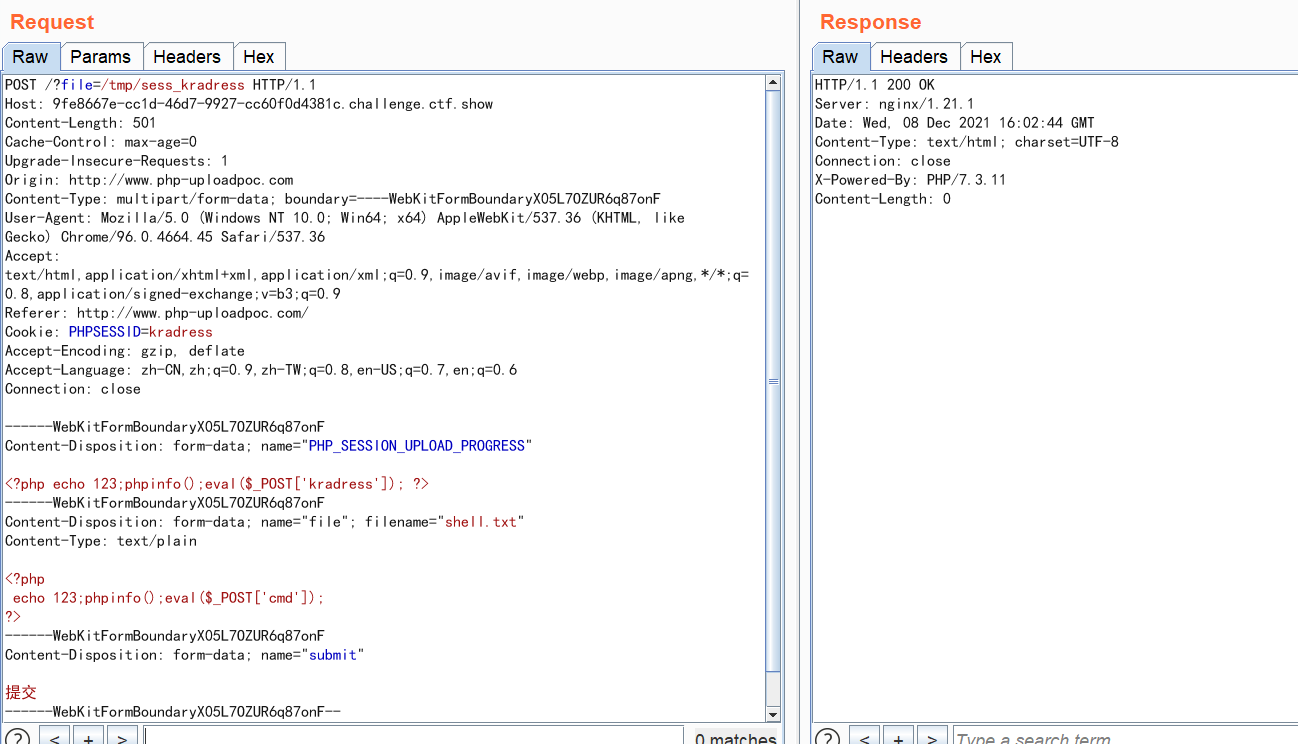This screenshot has width=1298, height=744.
Task: Click the Response 'Type a search term' field
Action: [x=1125, y=738]
